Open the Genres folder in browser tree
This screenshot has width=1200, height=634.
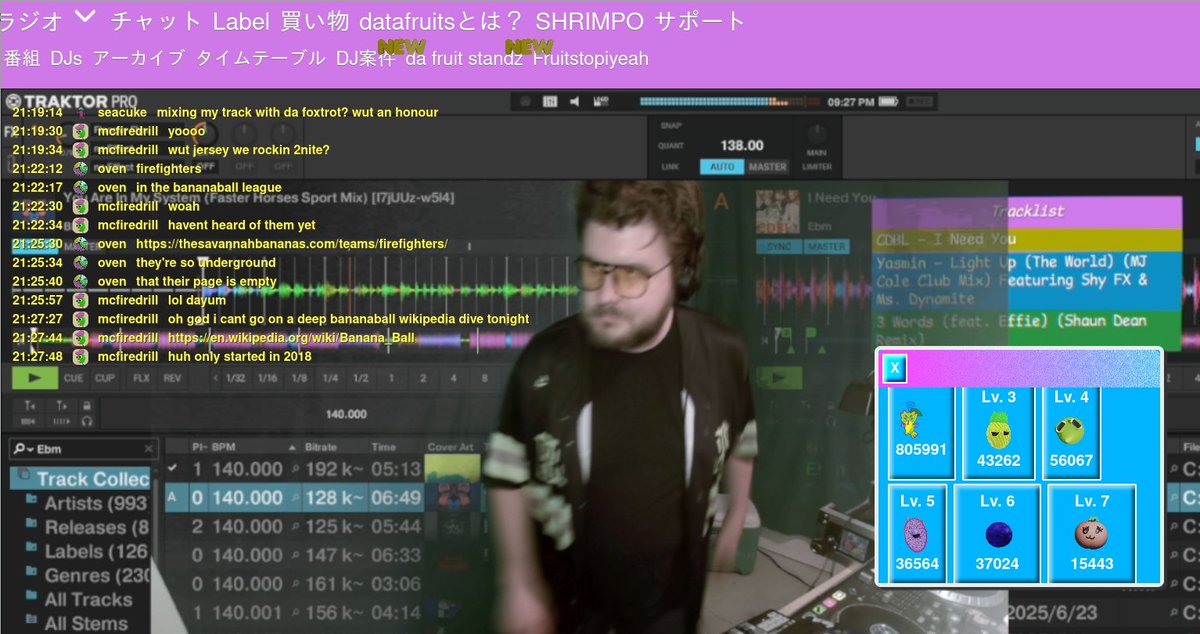pos(86,575)
